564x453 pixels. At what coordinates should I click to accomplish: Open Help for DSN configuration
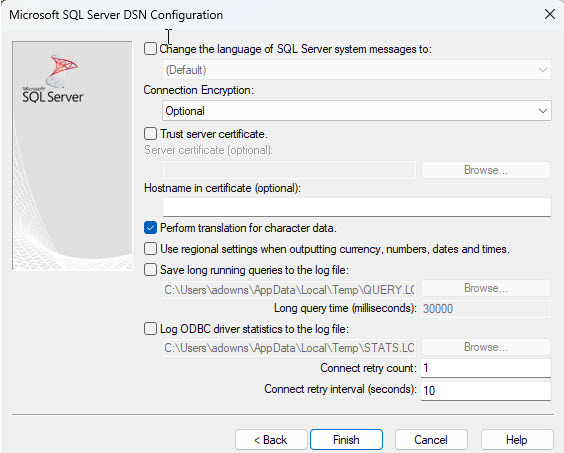click(517, 440)
